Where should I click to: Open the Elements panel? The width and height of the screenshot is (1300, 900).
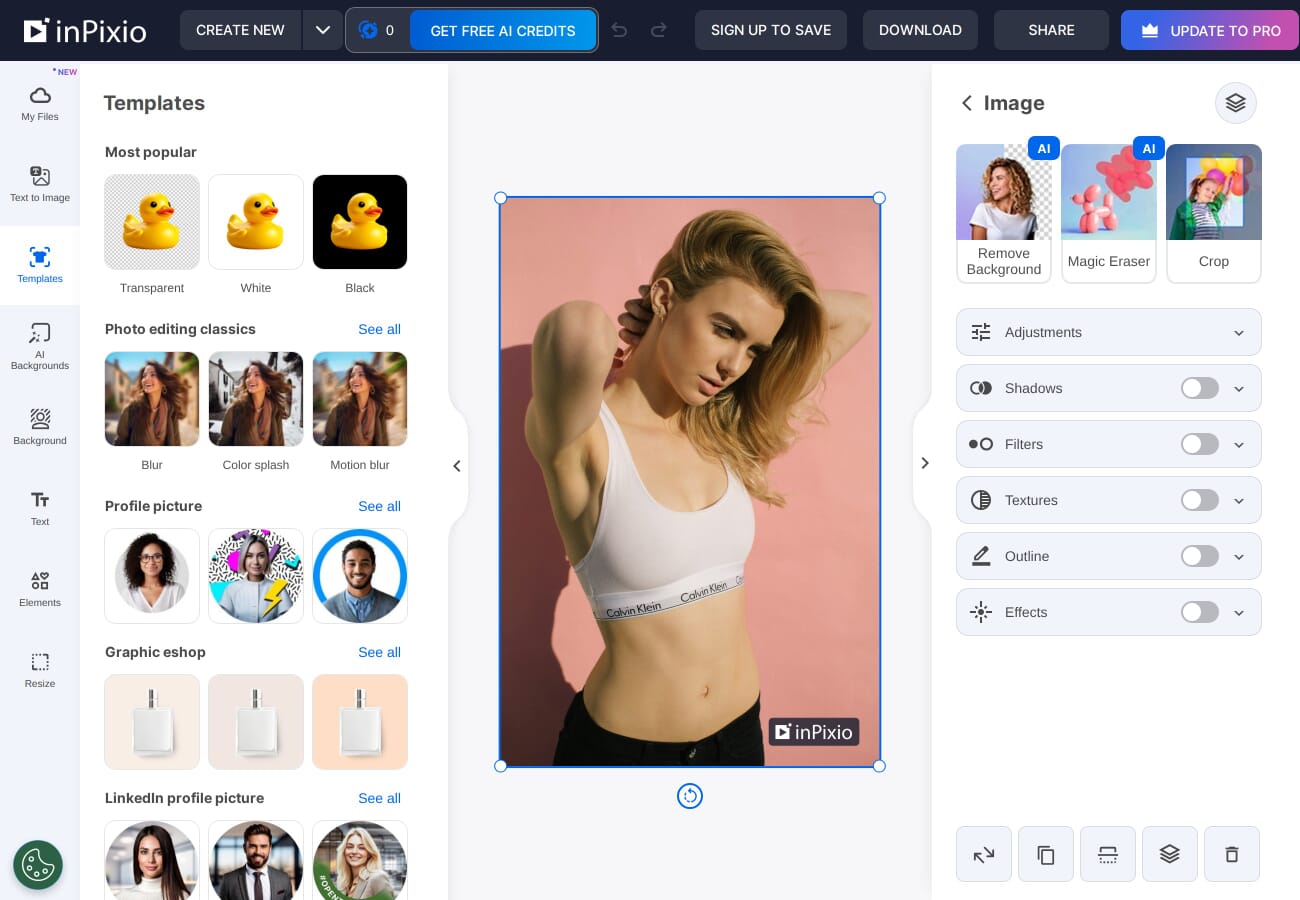40,590
